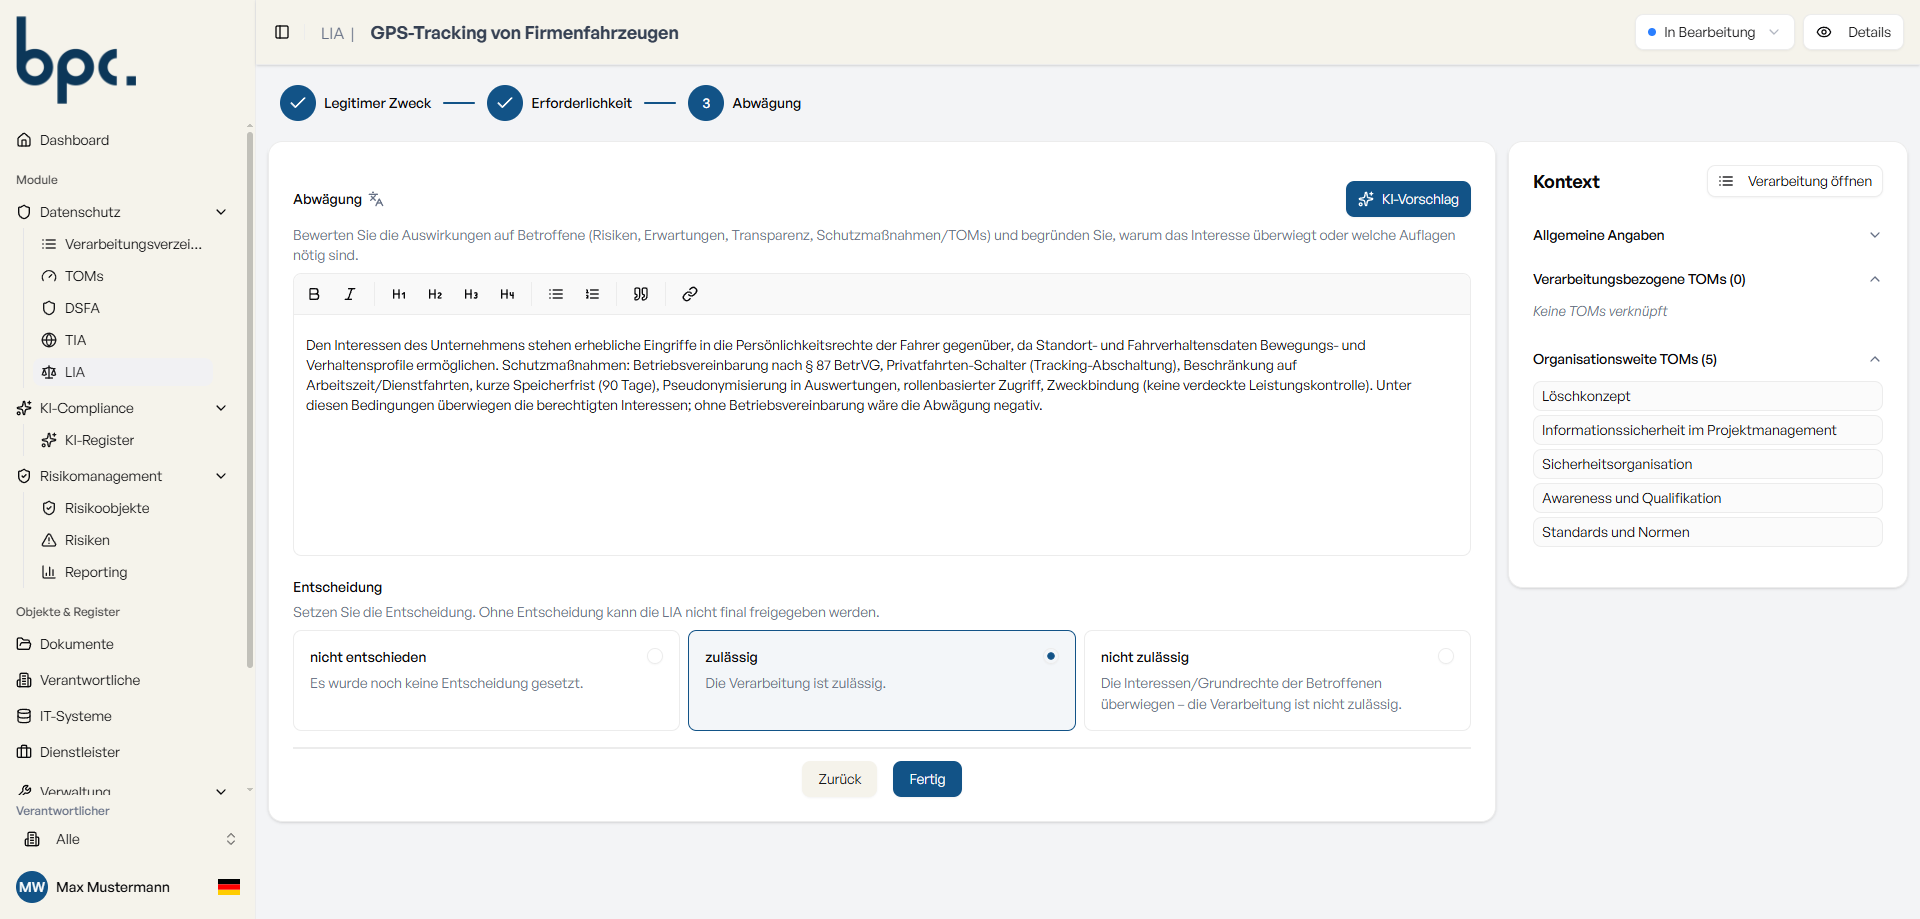
Task: Set Heading 2 style in editor
Action: point(435,294)
